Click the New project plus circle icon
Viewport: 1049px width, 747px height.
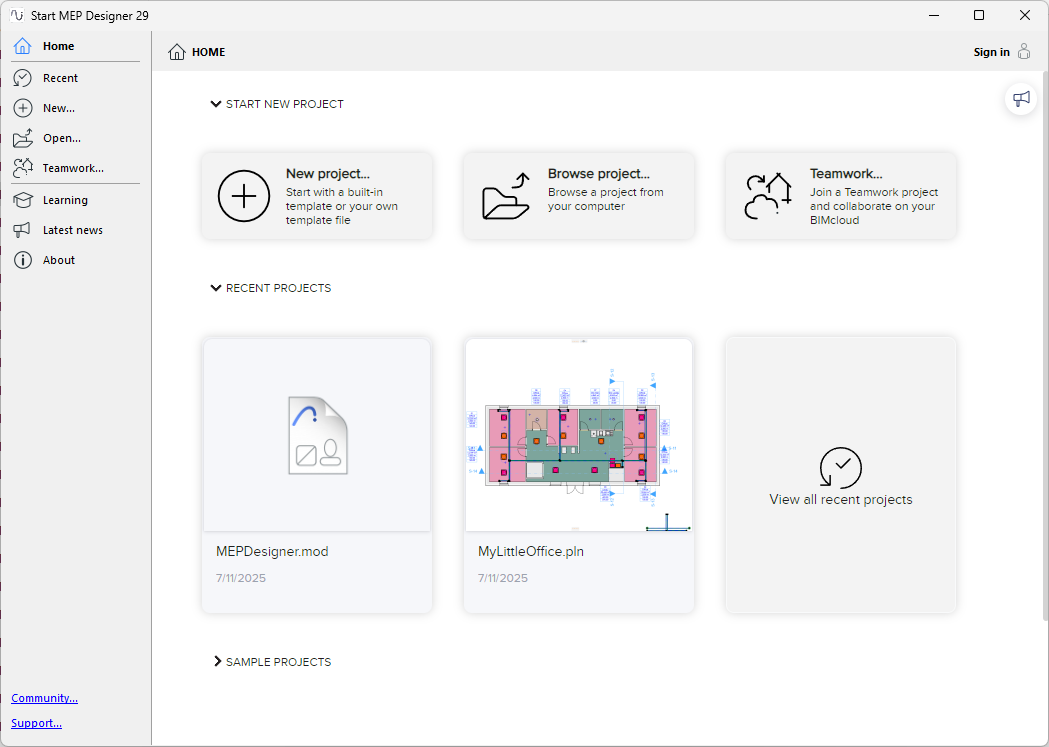(244, 195)
